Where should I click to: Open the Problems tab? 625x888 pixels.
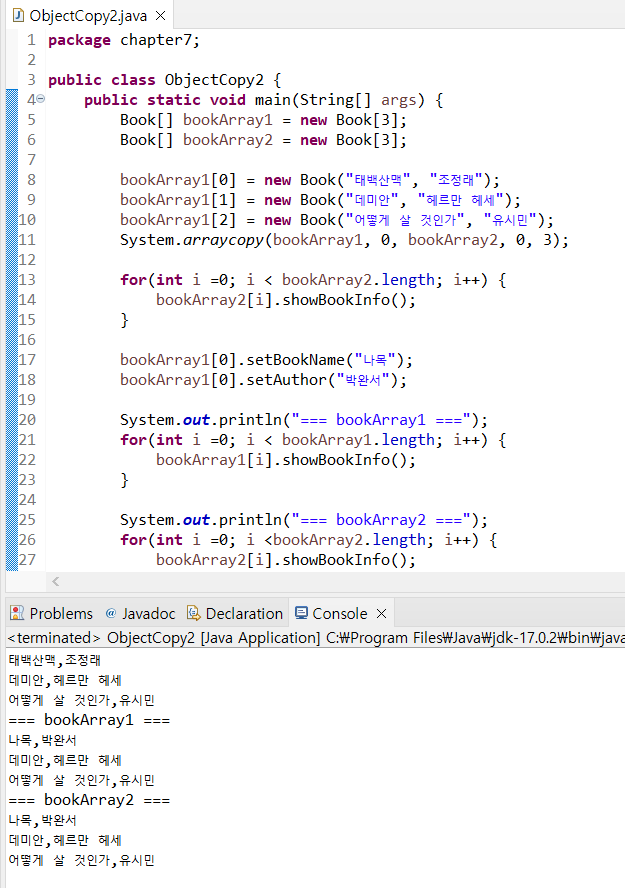[x=60, y=614]
